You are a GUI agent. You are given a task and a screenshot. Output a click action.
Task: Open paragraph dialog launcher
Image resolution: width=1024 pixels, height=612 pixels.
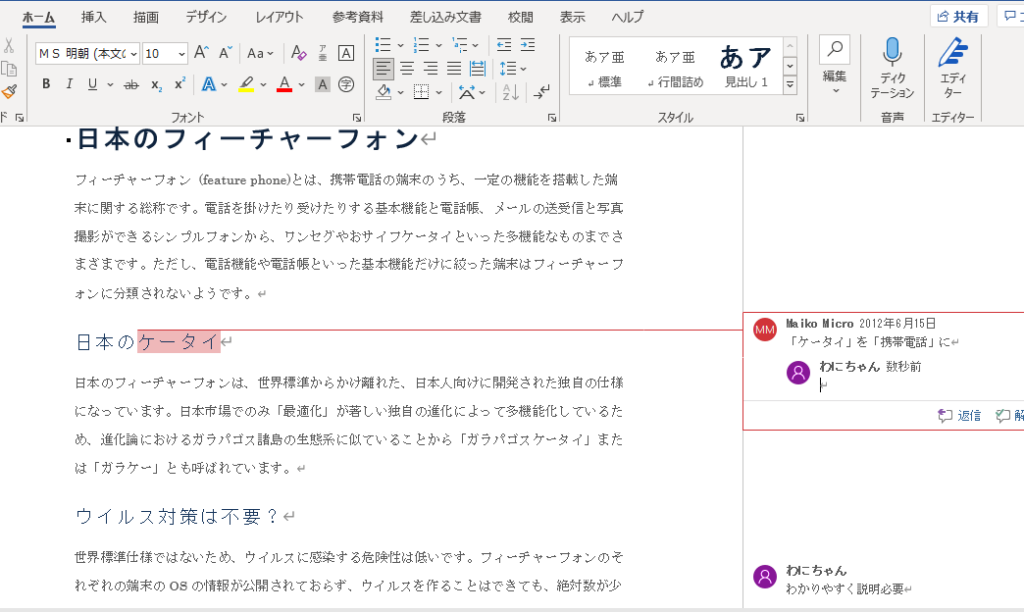tap(552, 118)
